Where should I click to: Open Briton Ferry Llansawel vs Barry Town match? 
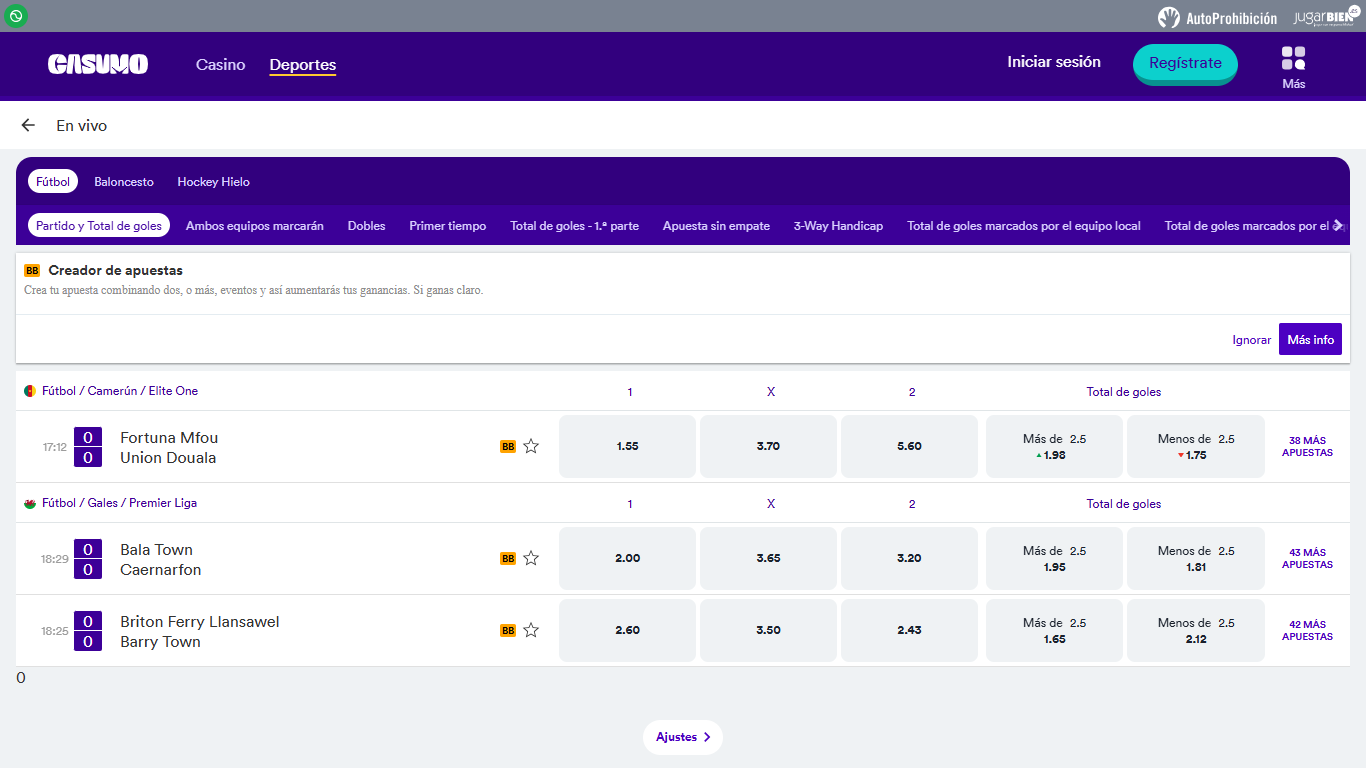coord(200,631)
